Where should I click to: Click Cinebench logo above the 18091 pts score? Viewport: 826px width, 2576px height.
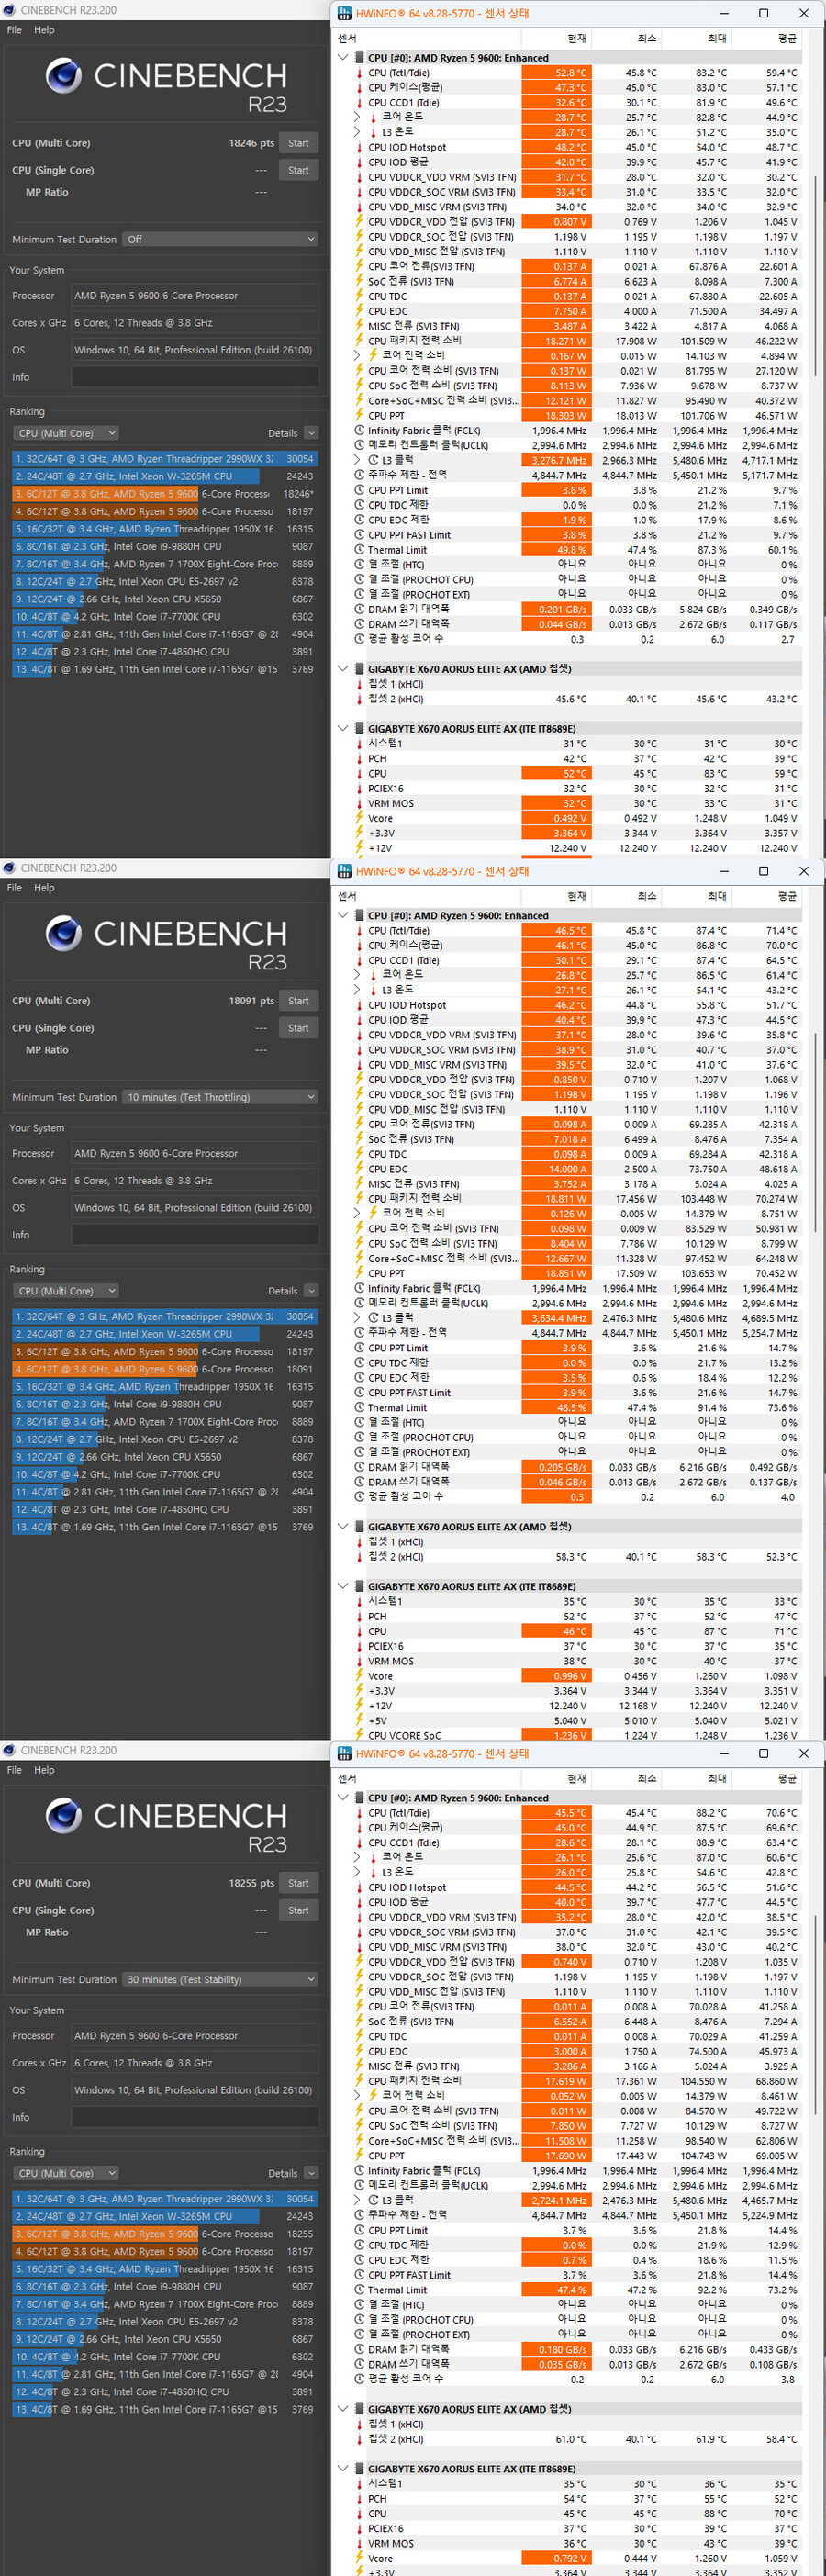point(64,934)
